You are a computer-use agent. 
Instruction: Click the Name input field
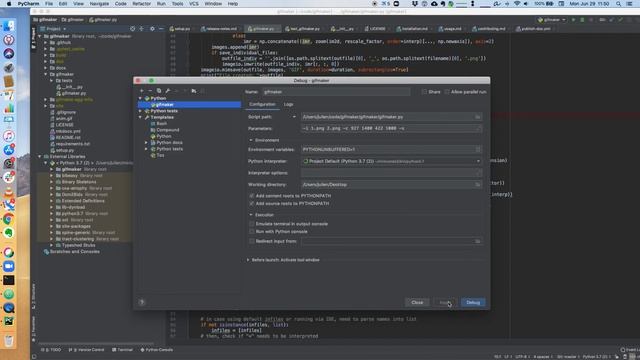pos(336,92)
